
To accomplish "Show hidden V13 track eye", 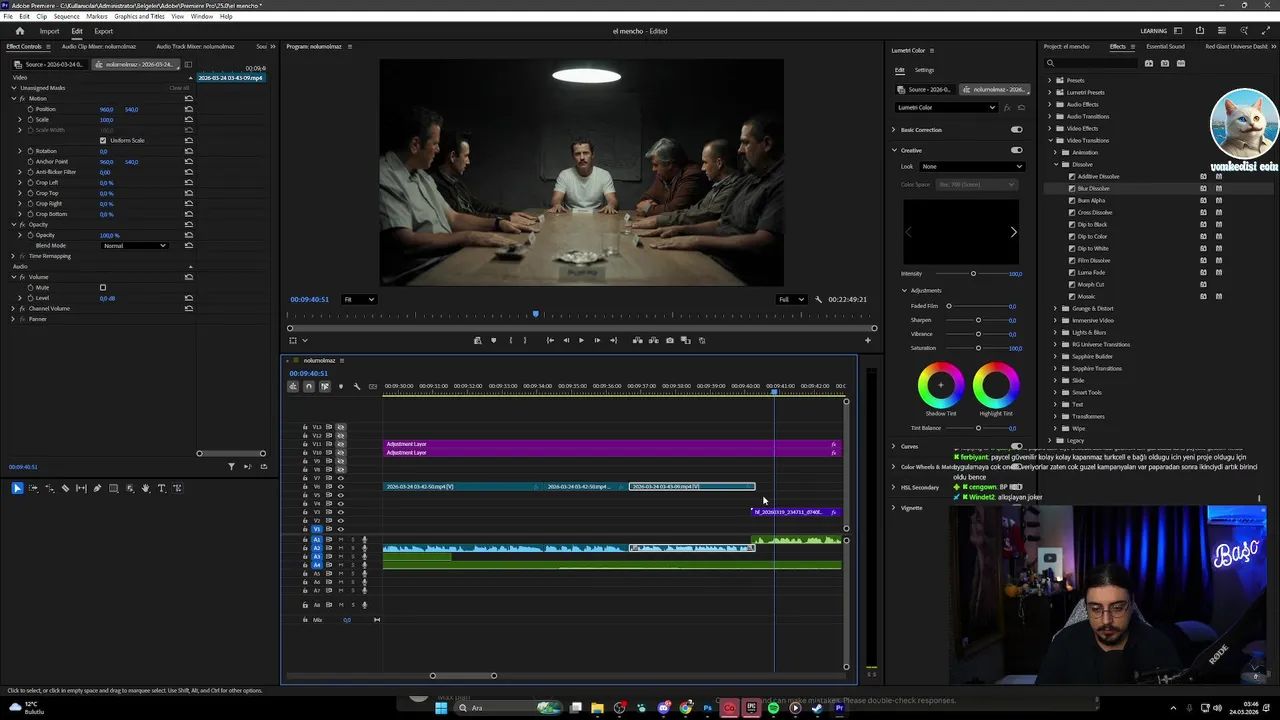I will click(x=340, y=427).
